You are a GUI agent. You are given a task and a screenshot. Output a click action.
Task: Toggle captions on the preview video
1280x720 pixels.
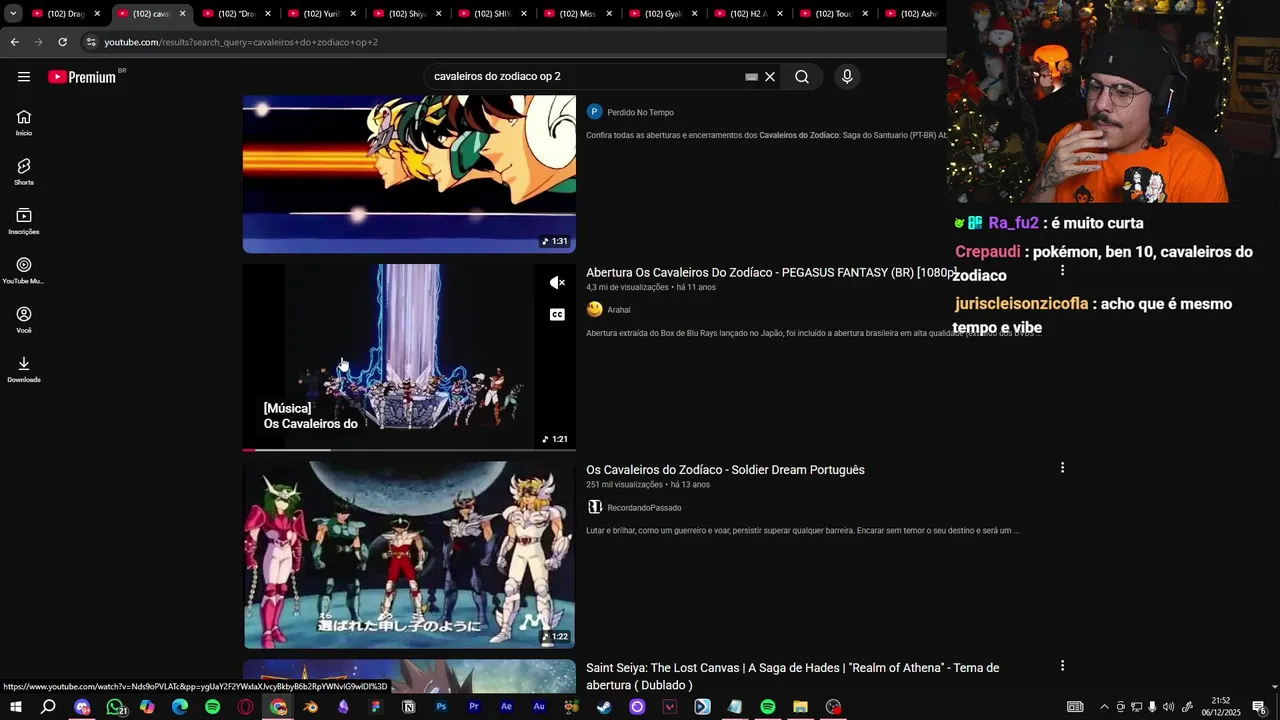point(558,314)
